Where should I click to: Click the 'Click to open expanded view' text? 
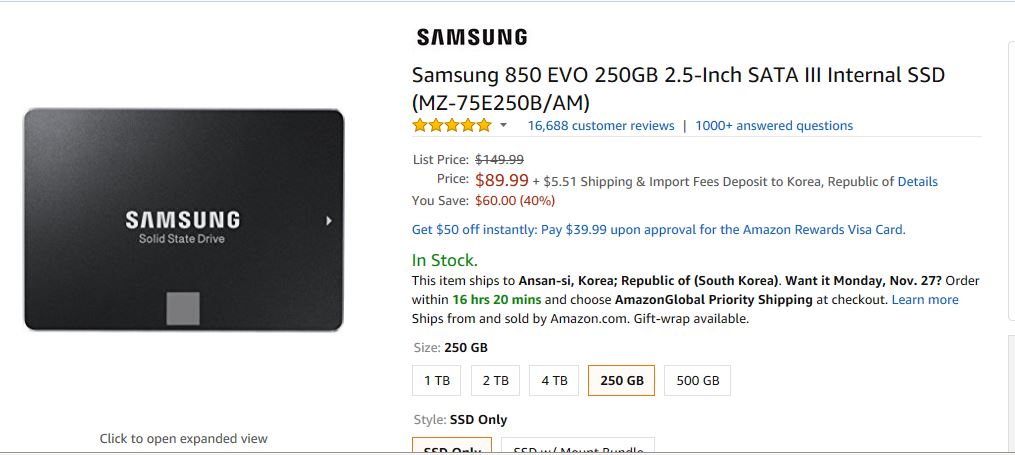pos(184,439)
